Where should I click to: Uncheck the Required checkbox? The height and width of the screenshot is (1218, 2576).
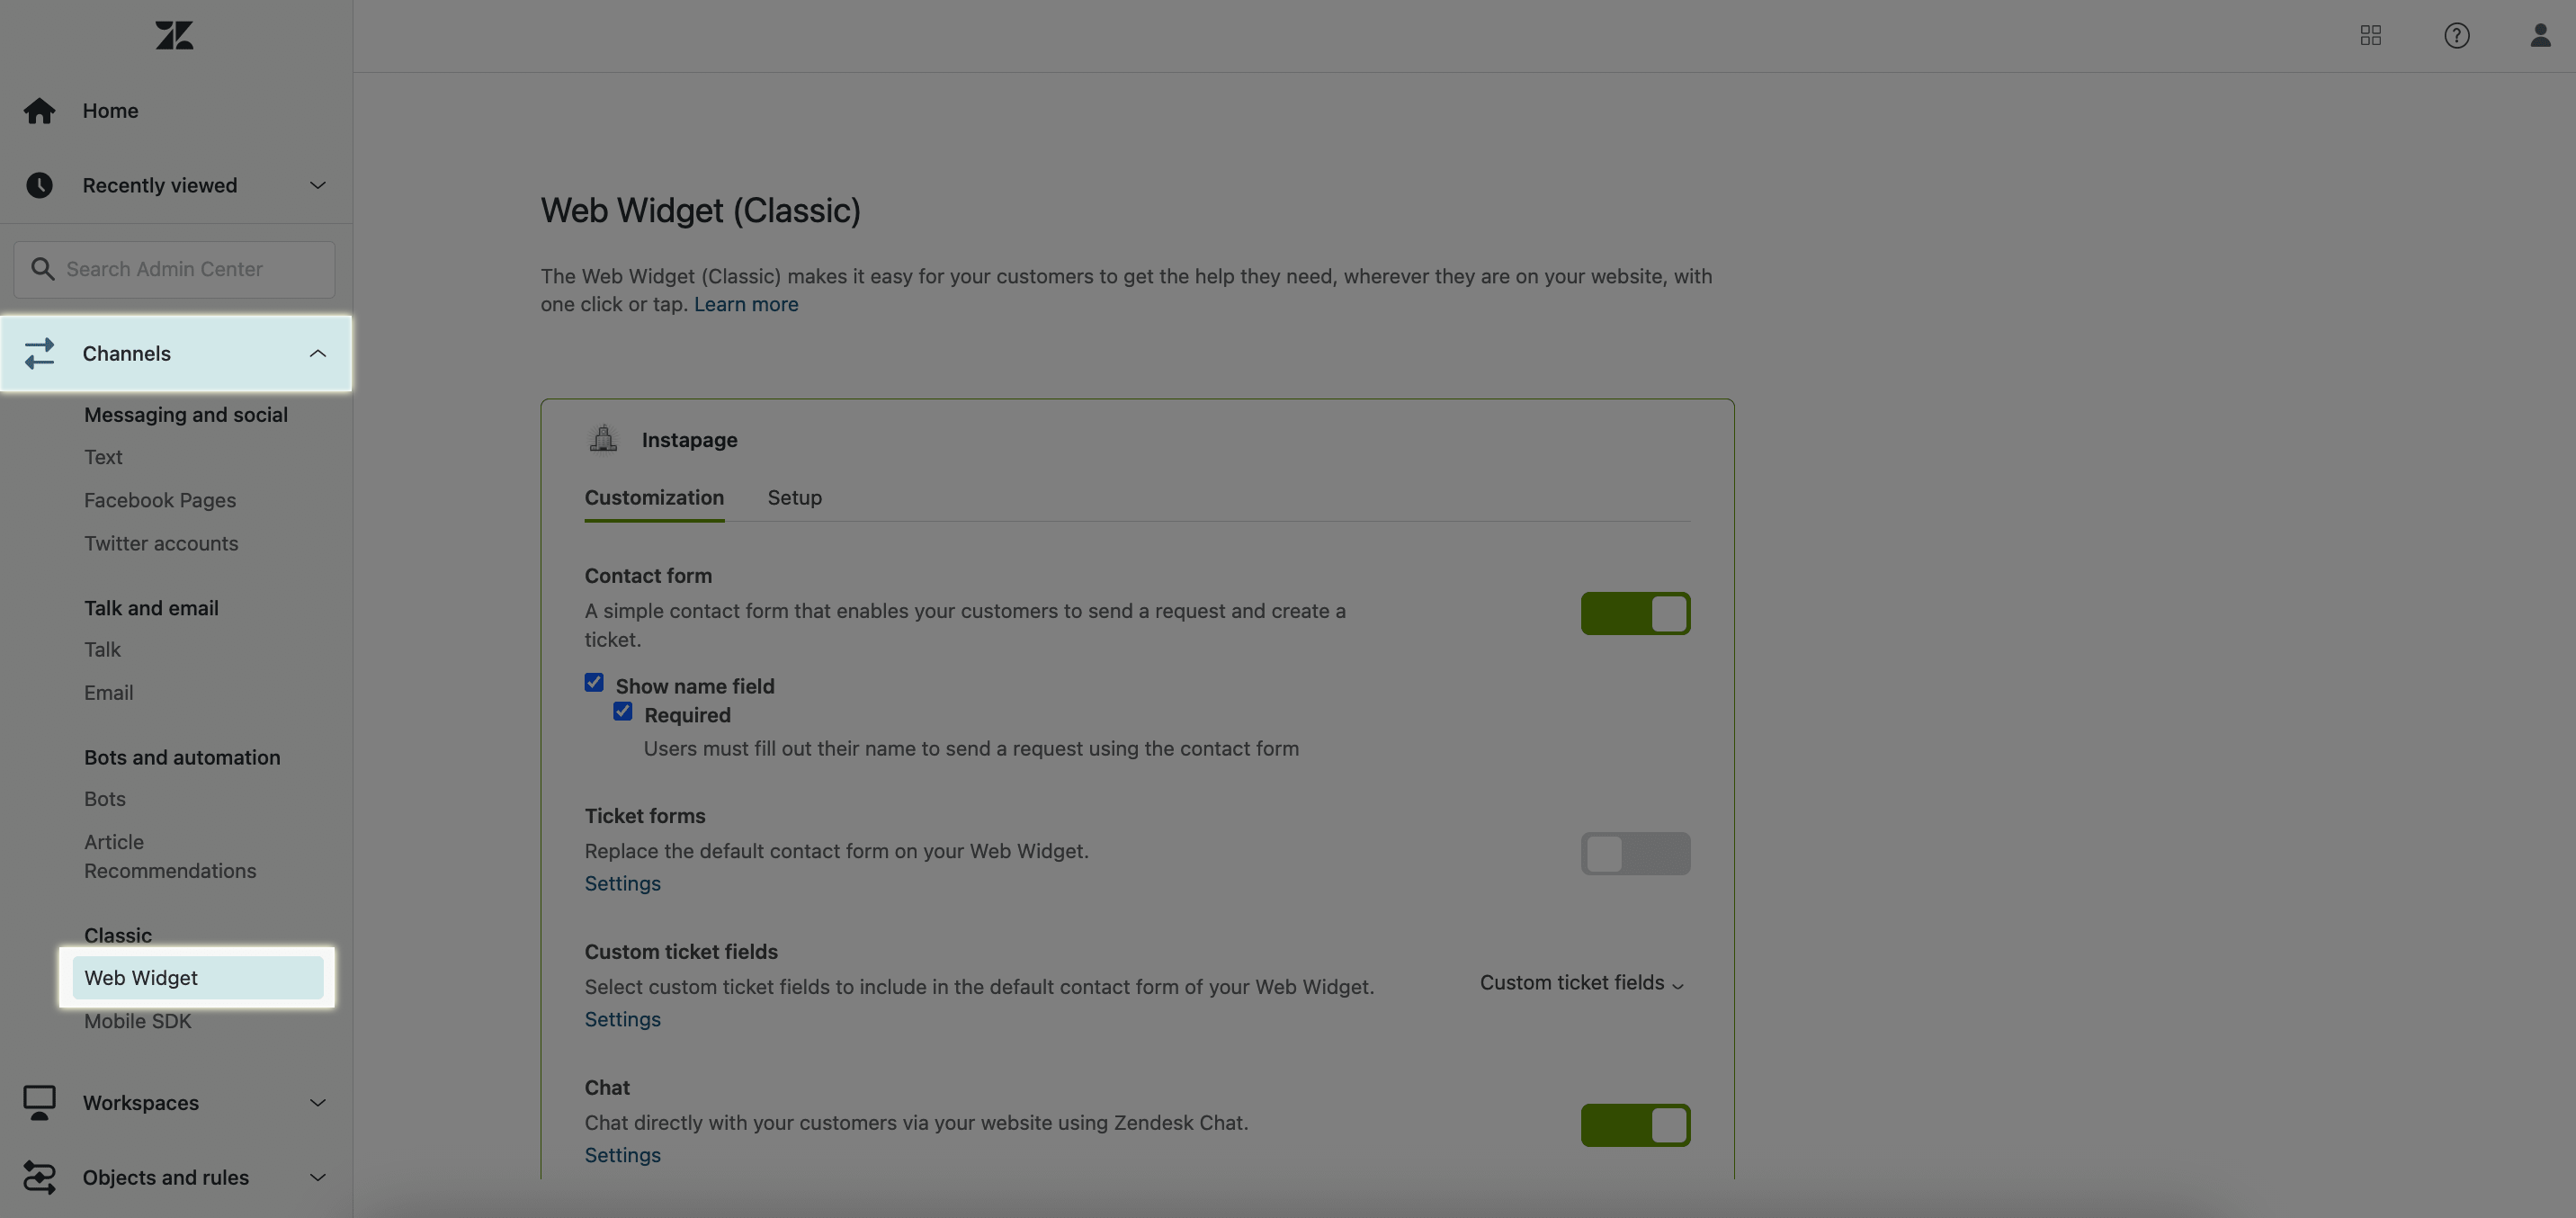click(623, 711)
